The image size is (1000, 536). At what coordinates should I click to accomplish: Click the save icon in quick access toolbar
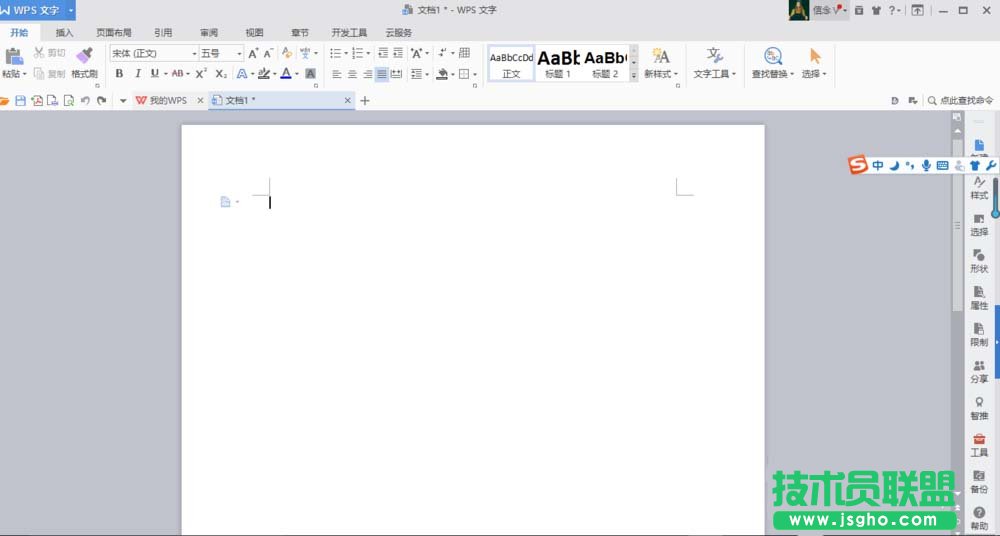(20, 101)
